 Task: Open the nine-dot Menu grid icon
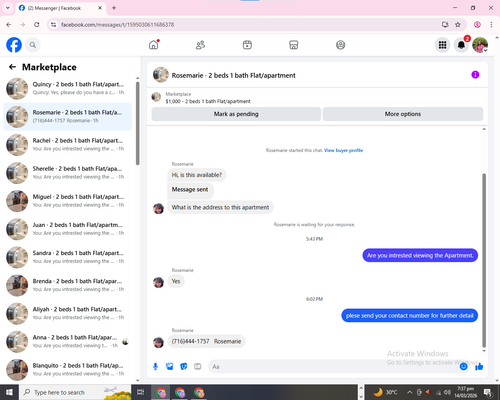tap(442, 45)
